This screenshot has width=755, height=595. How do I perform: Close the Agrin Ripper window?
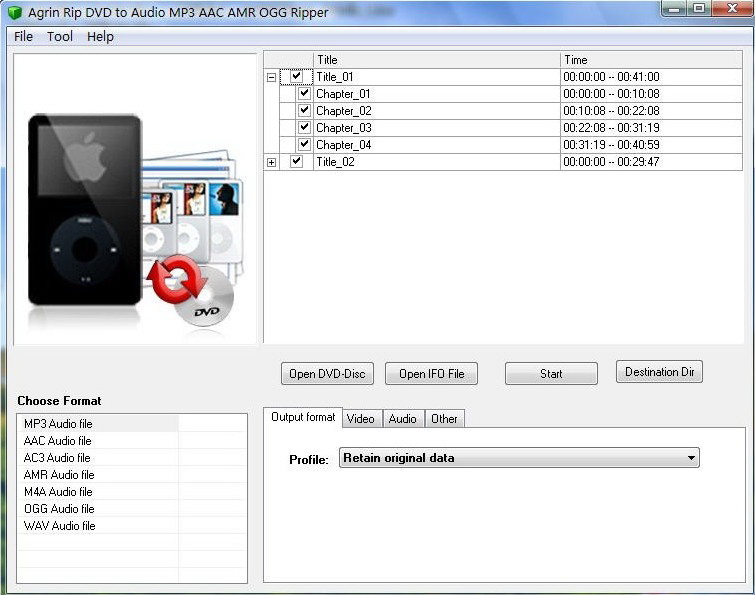click(731, 9)
